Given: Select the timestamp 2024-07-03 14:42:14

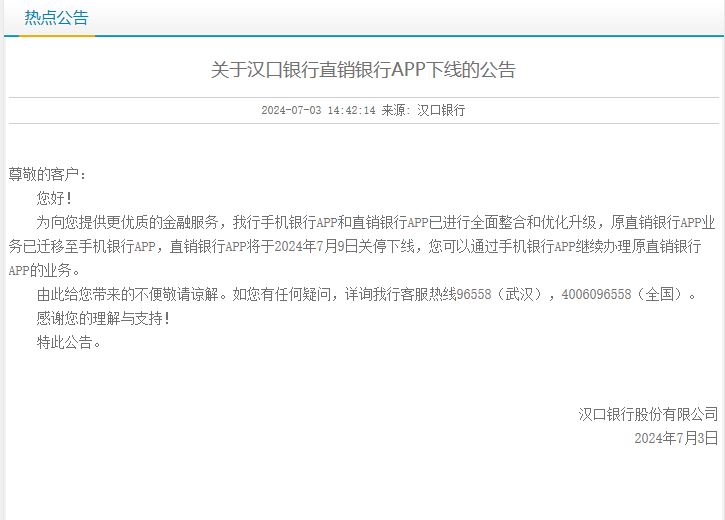Looking at the screenshot, I should (x=318, y=110).
